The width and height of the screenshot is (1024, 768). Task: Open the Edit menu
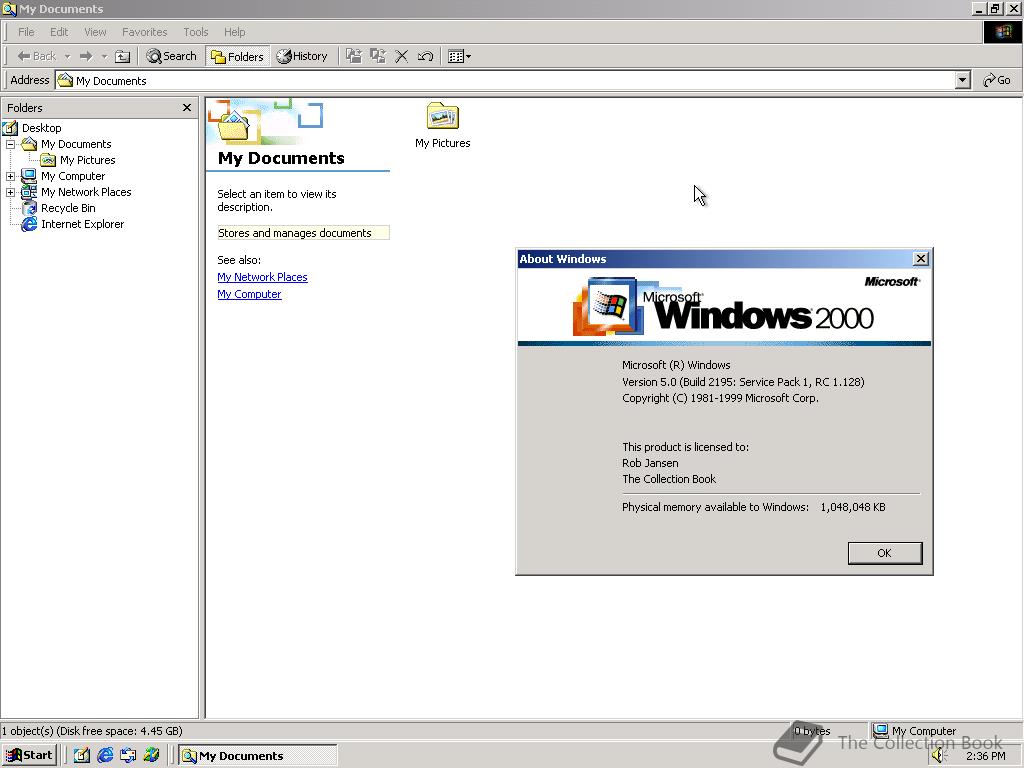(59, 32)
